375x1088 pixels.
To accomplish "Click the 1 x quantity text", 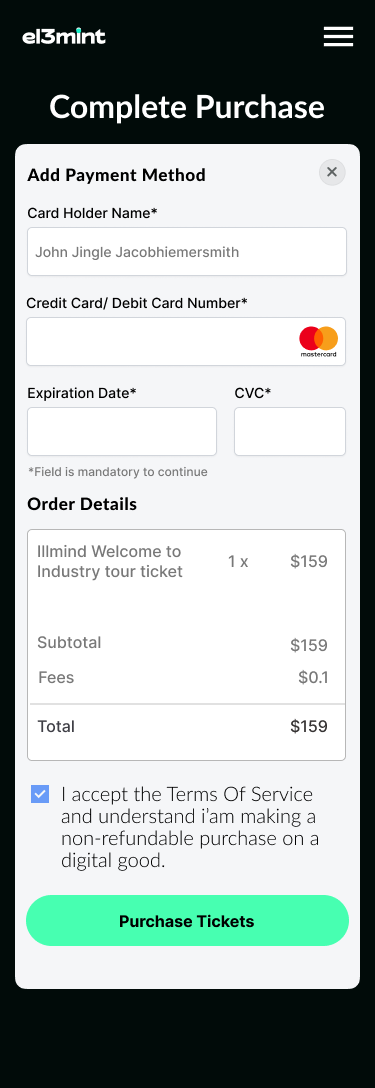I will click(238, 561).
